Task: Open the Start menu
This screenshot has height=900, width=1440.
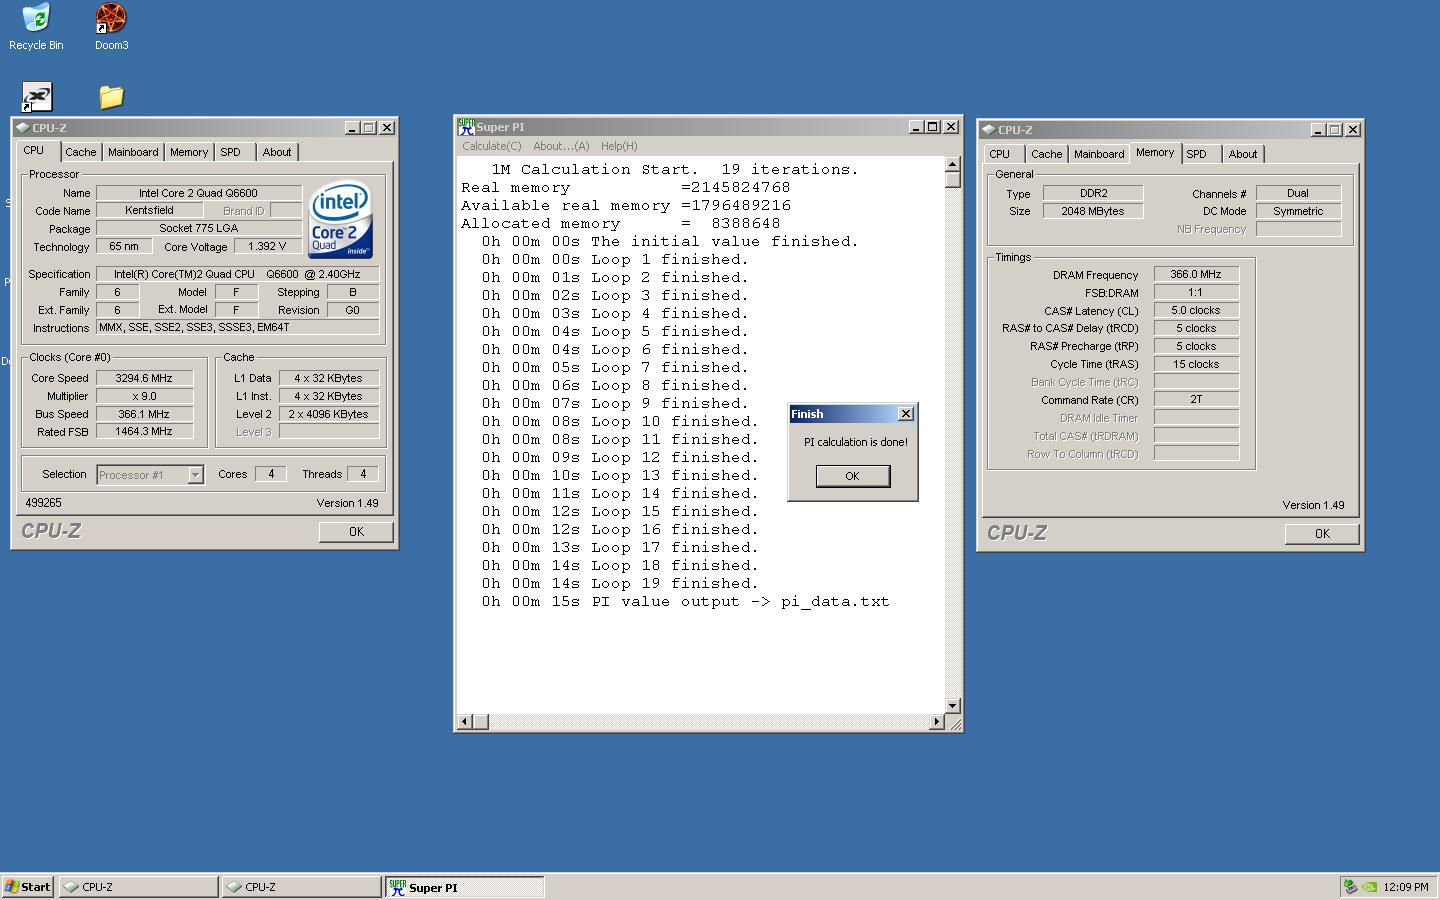Action: coord(28,886)
